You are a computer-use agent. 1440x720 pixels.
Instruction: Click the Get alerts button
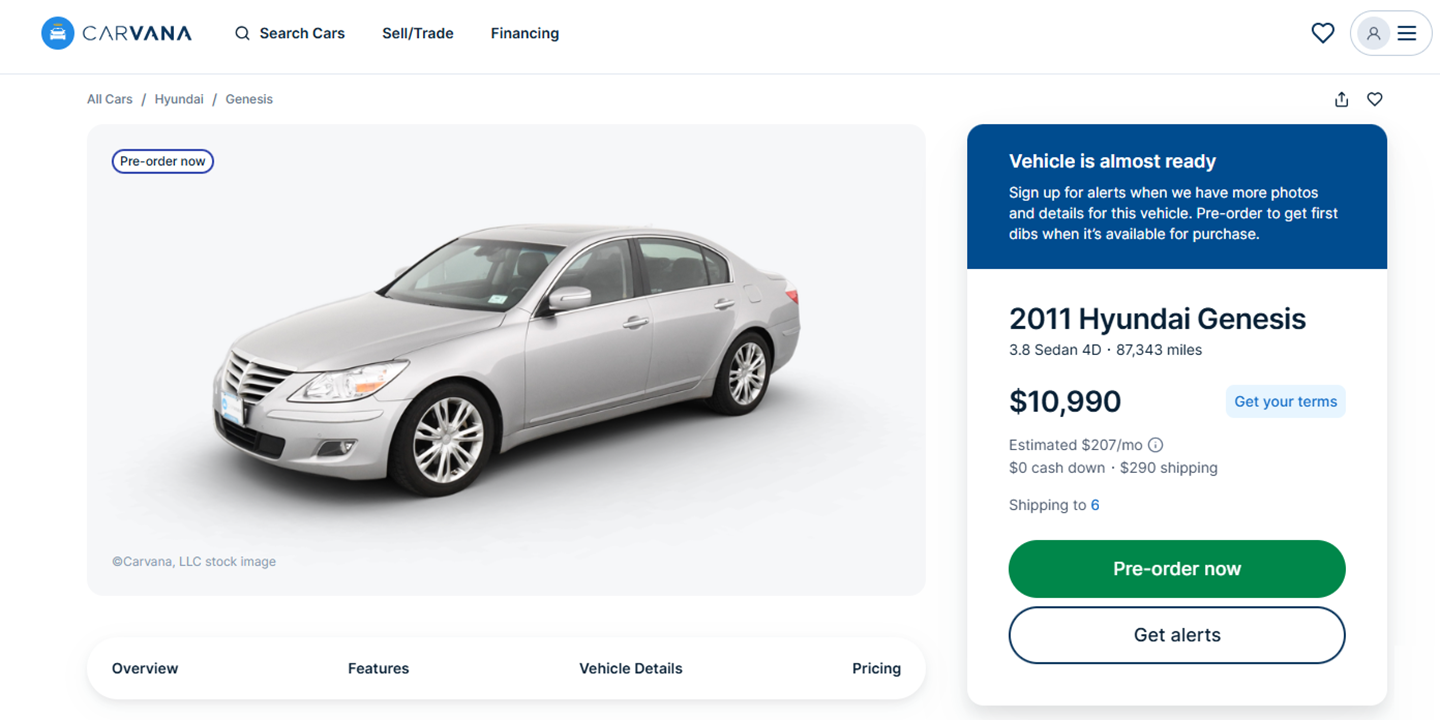point(1177,635)
